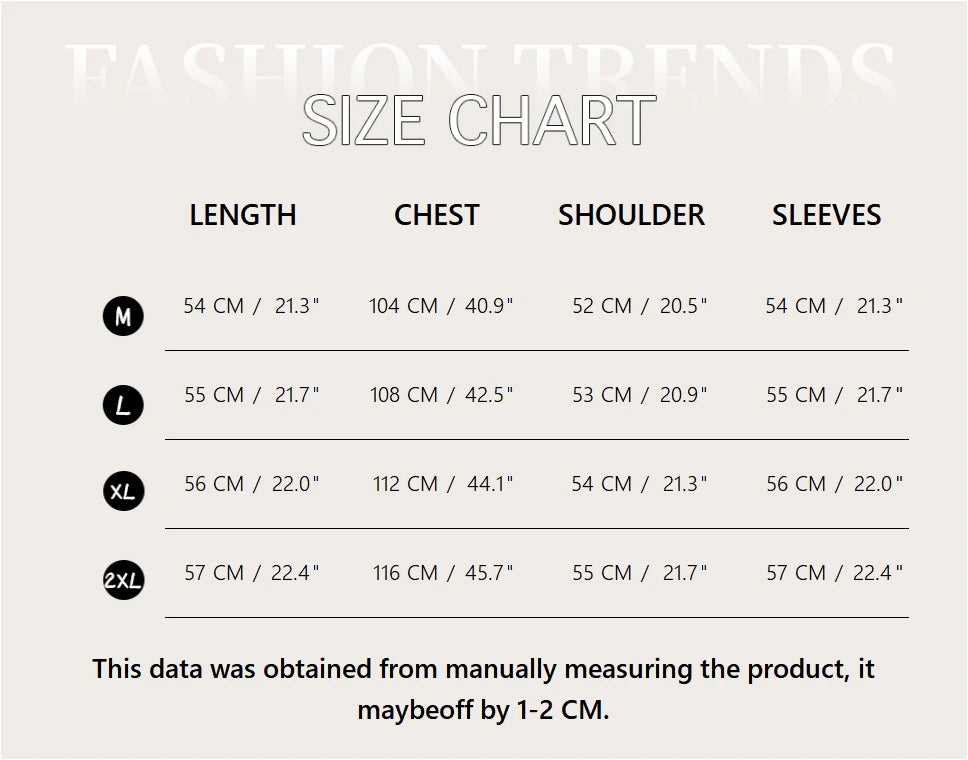This screenshot has width=968, height=760.
Task: Click the SIZE CHART title
Action: pos(479,120)
